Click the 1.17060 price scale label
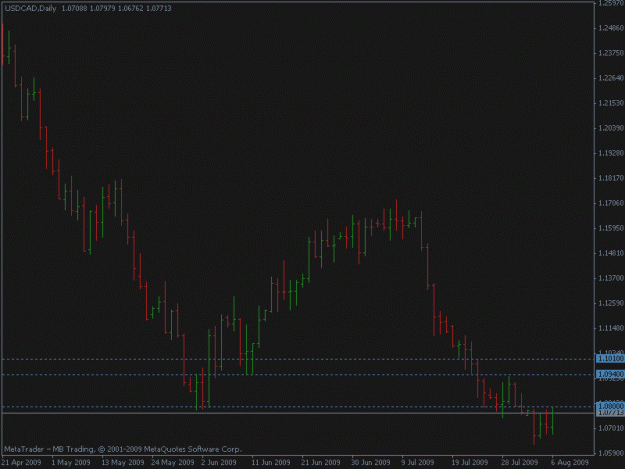 coord(611,203)
